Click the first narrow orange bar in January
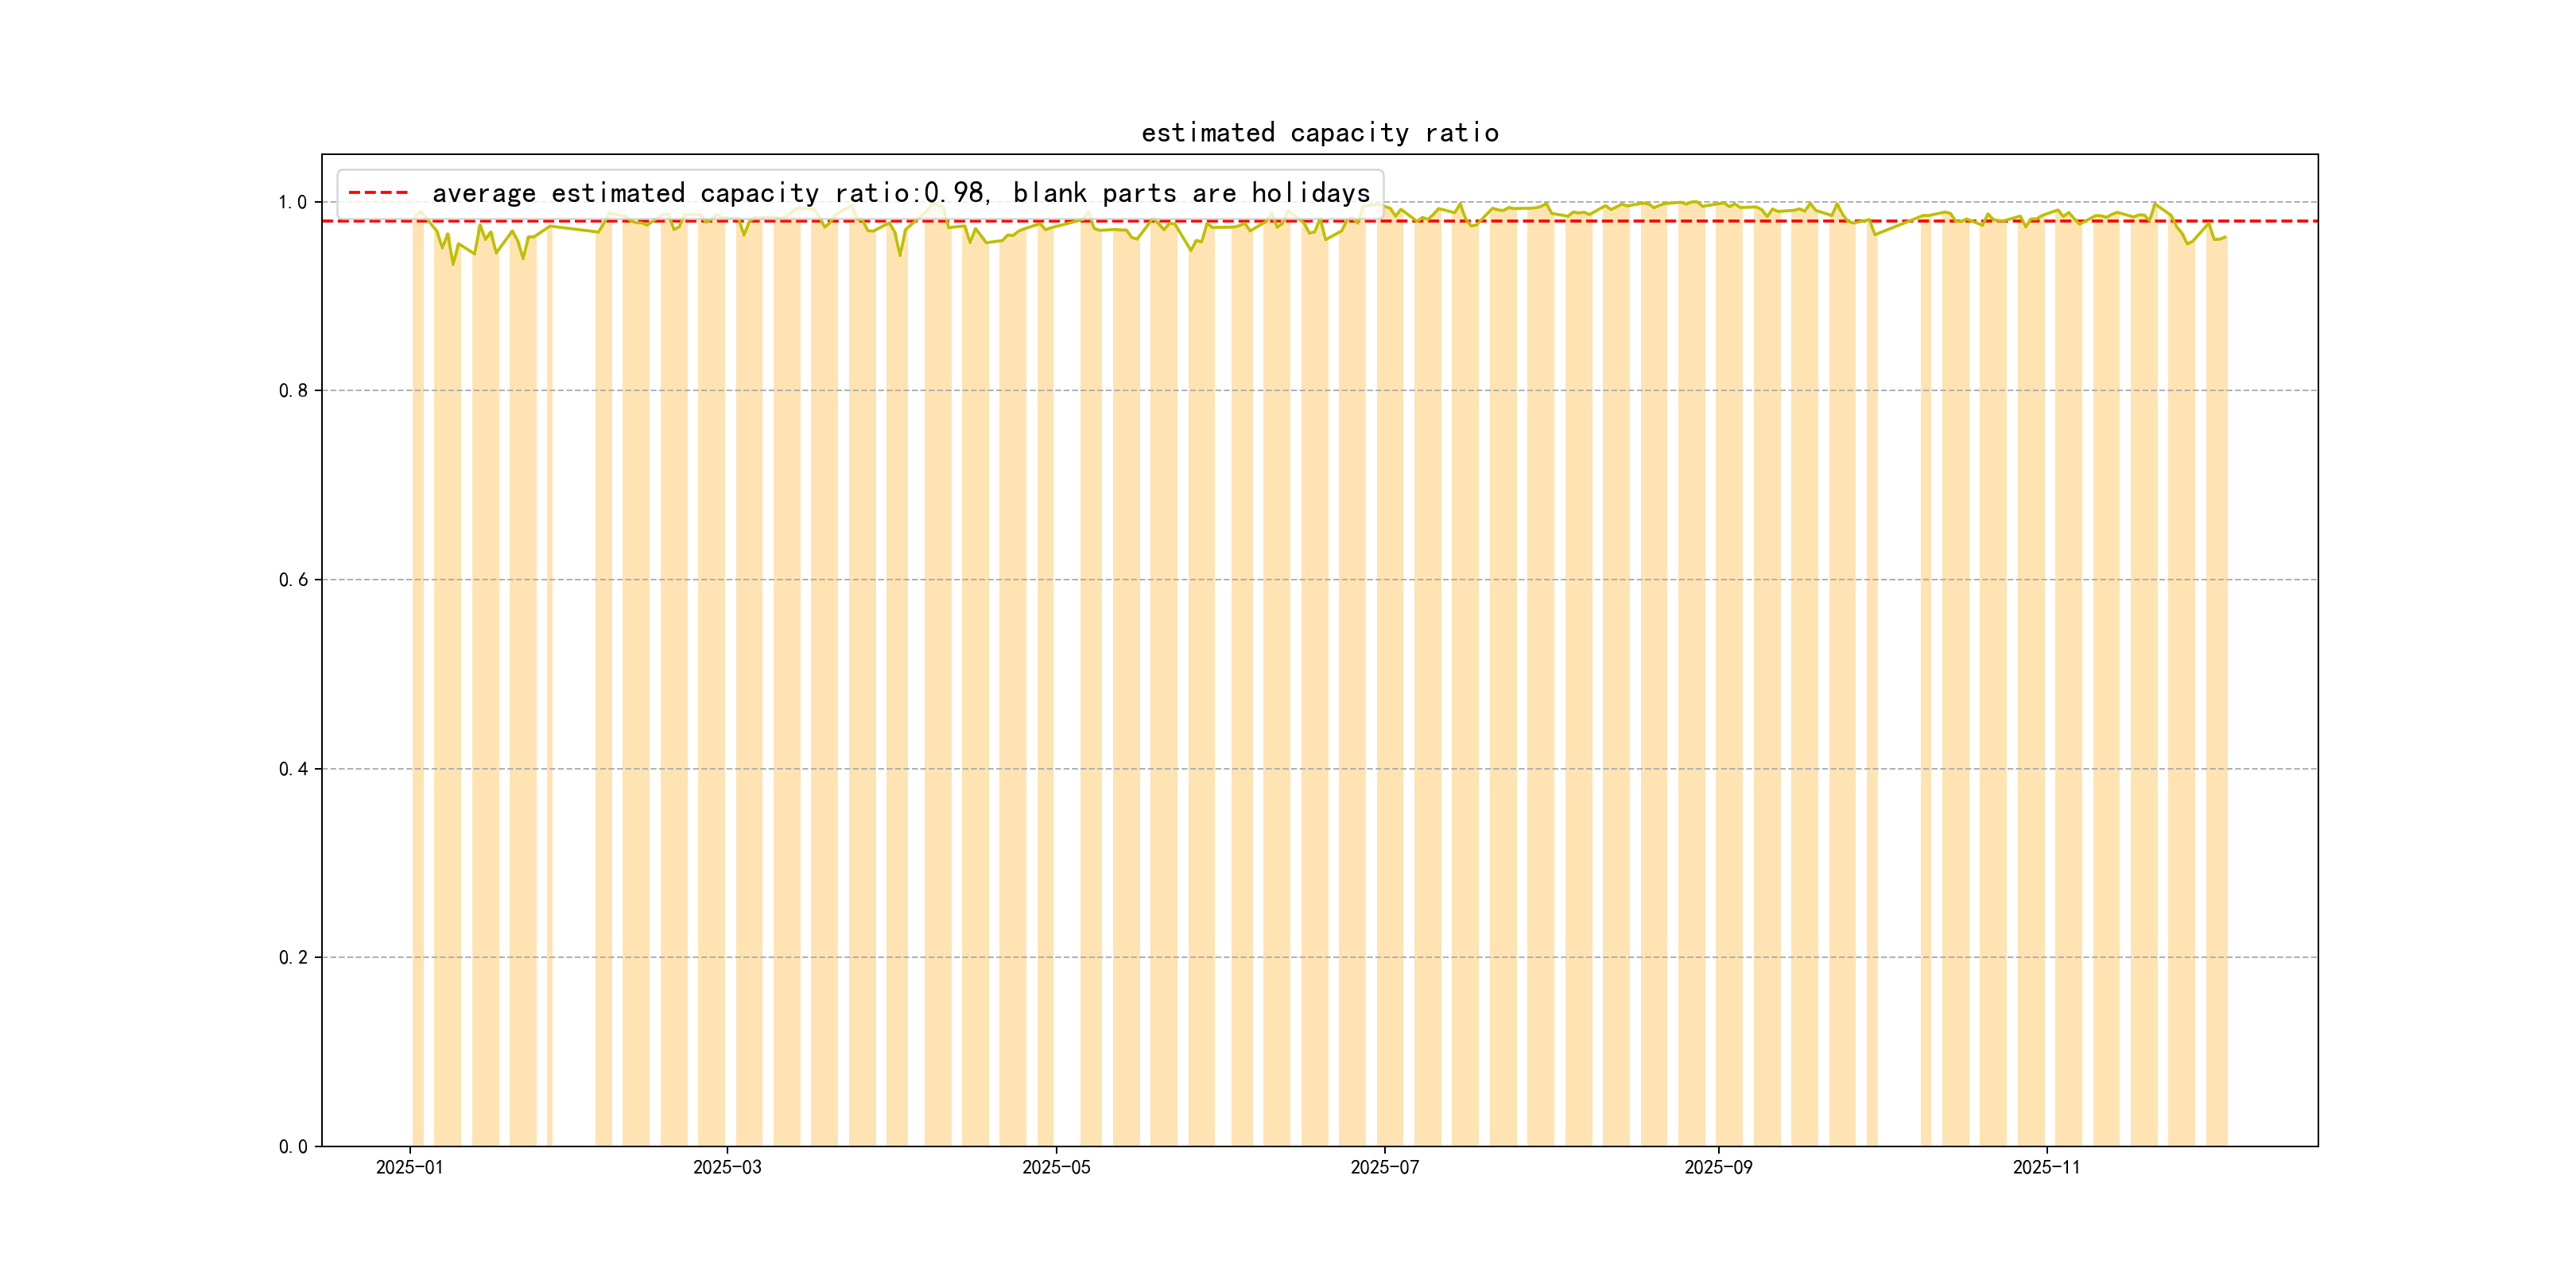Screen dimensions: 2576x1288 pos(418,700)
